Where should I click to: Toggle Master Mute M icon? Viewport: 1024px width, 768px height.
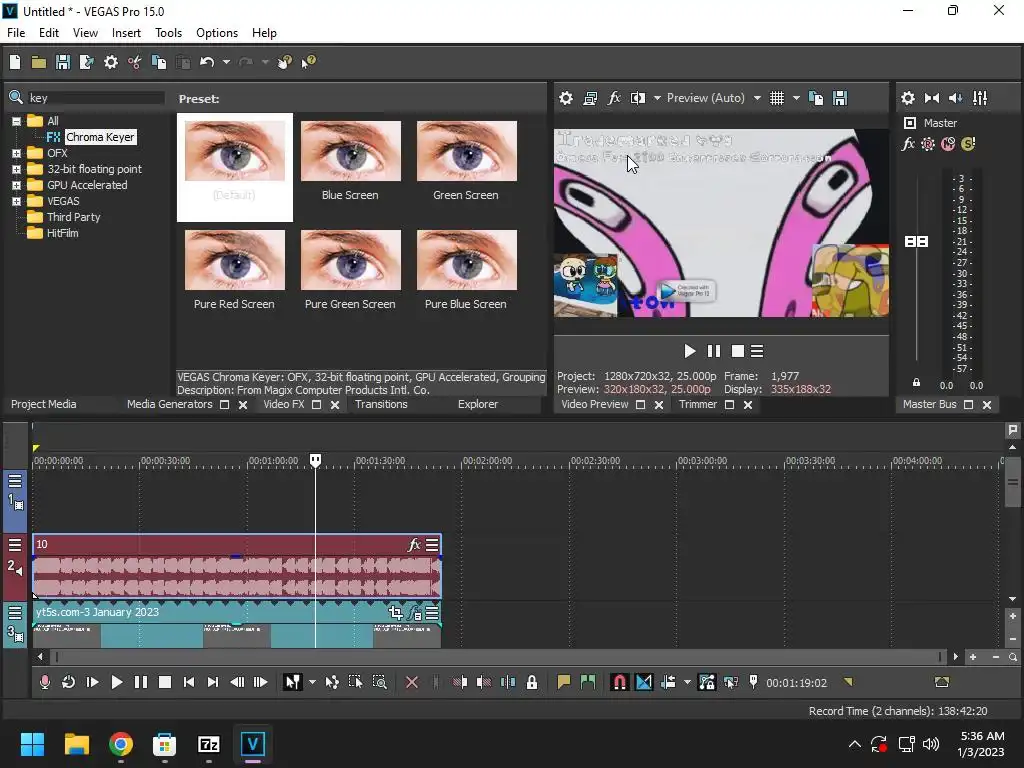pos(948,144)
